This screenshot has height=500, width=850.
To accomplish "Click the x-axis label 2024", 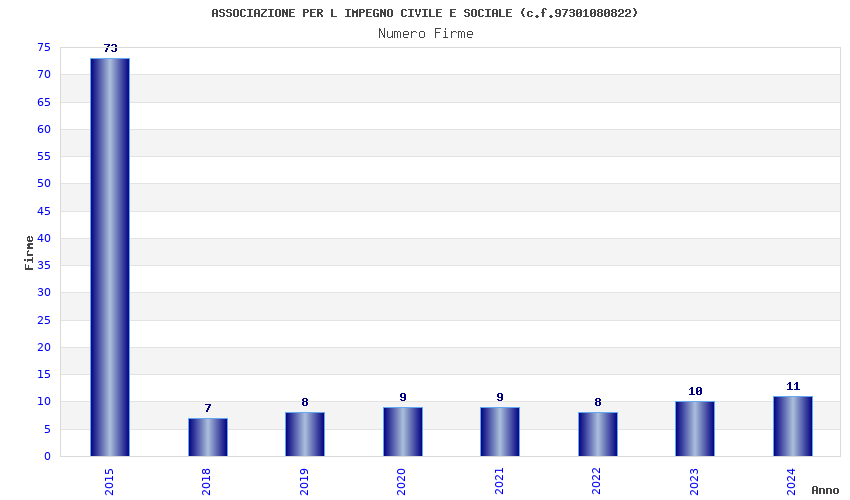I will click(791, 482).
